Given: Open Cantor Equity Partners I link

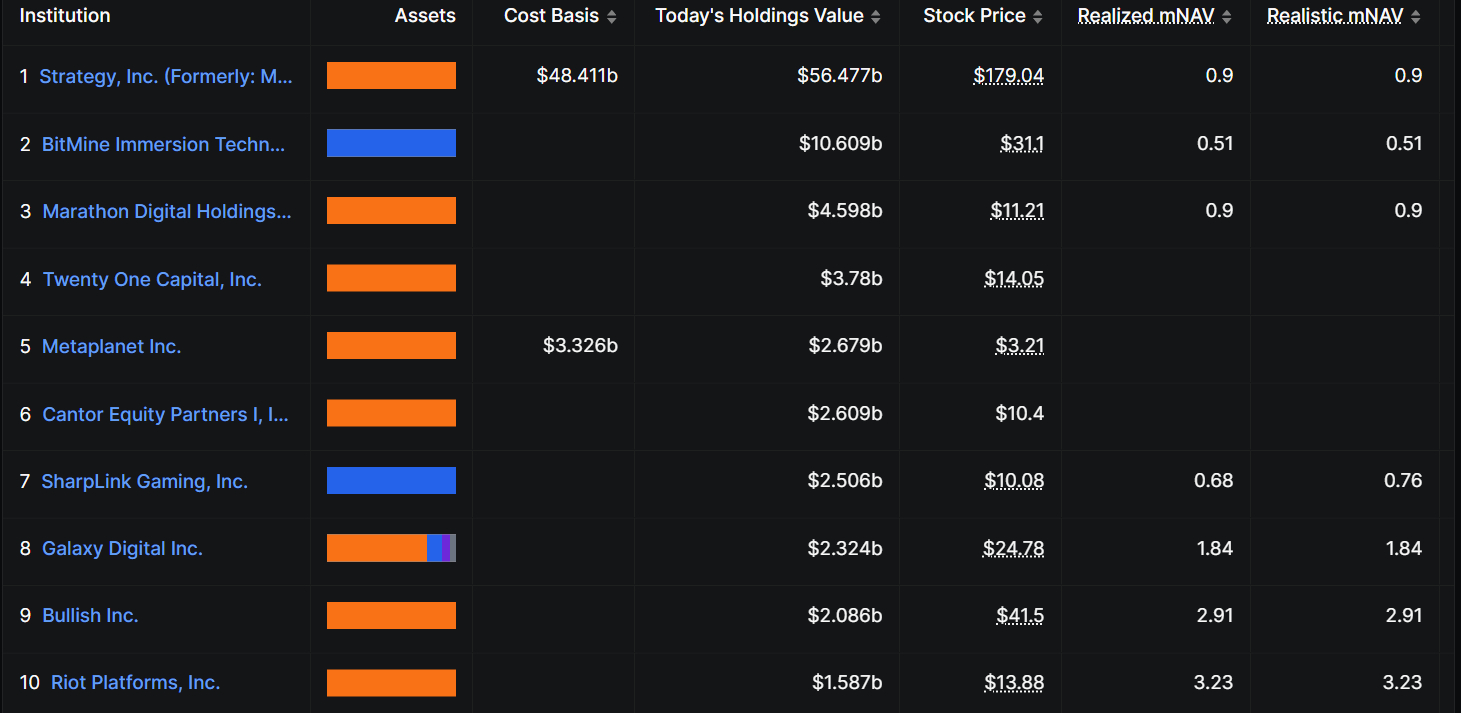Looking at the screenshot, I should pos(165,414).
